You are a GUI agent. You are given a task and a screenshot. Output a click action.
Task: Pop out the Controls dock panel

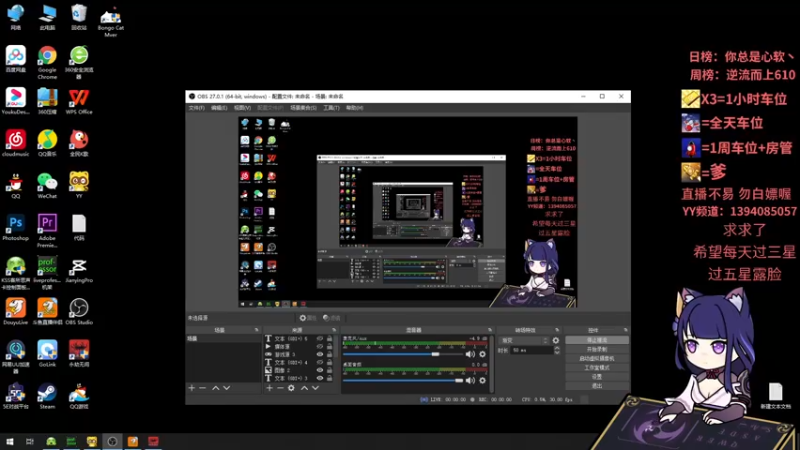tap(626, 330)
